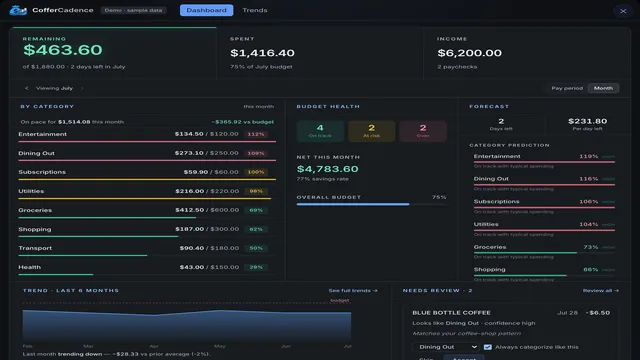Image resolution: width=640 pixels, height=360 pixels.
Task: Select the Entertainment row in By Category
Action: click(147, 136)
